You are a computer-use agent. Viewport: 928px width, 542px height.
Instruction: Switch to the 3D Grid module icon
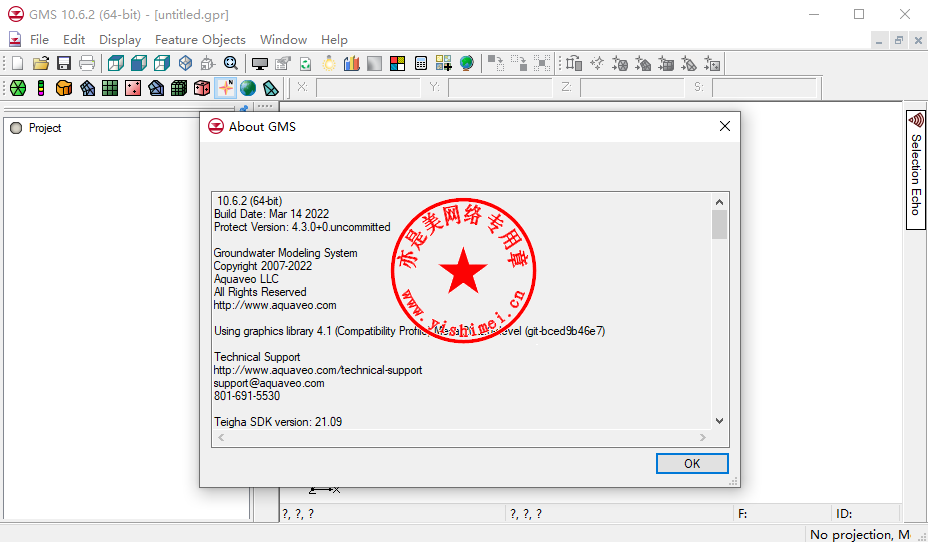[x=179, y=88]
